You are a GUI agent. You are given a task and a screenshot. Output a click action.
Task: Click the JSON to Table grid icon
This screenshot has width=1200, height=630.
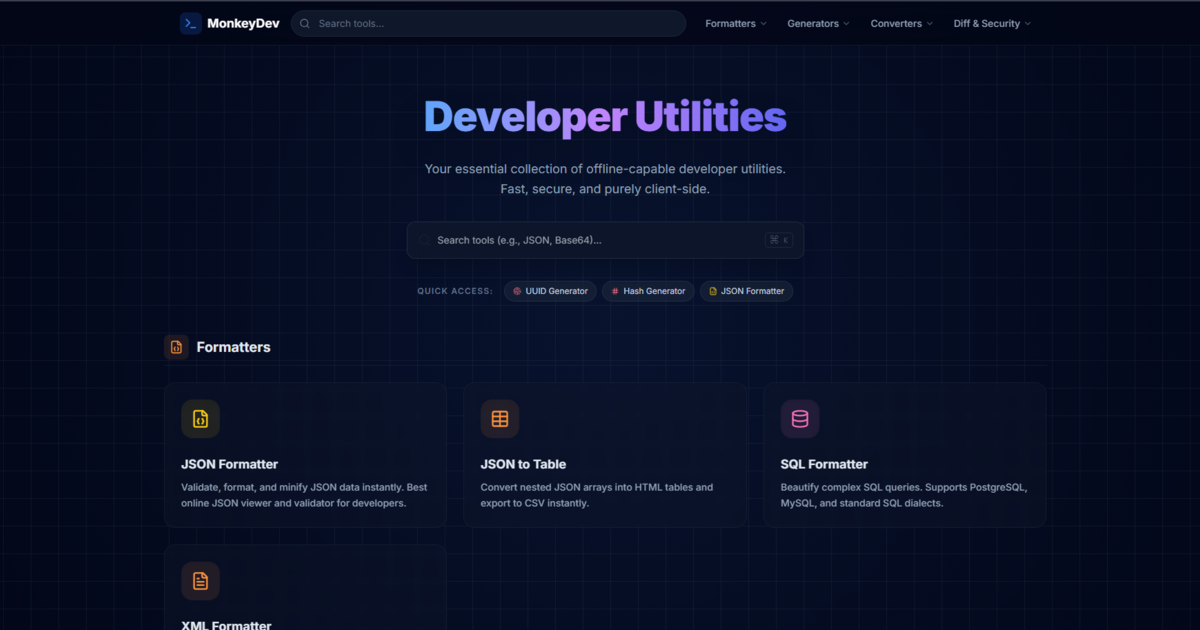coord(500,419)
